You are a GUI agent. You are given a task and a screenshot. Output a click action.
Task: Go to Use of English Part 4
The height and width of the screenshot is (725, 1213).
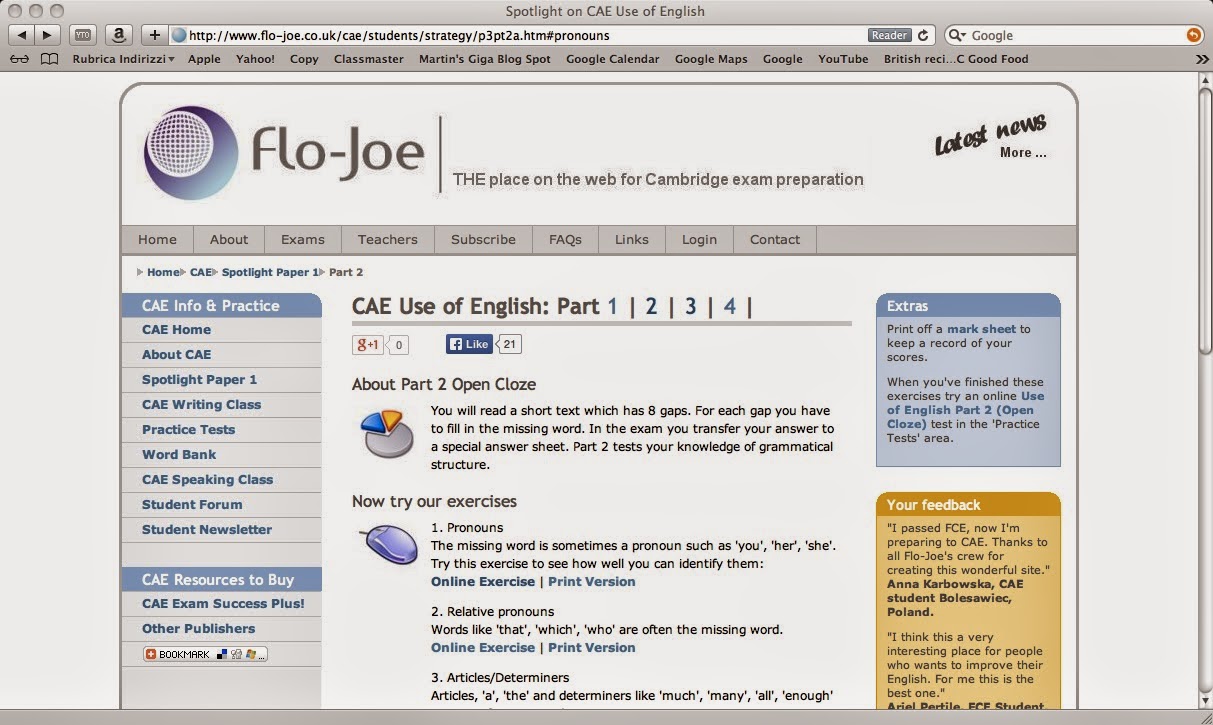click(x=729, y=307)
